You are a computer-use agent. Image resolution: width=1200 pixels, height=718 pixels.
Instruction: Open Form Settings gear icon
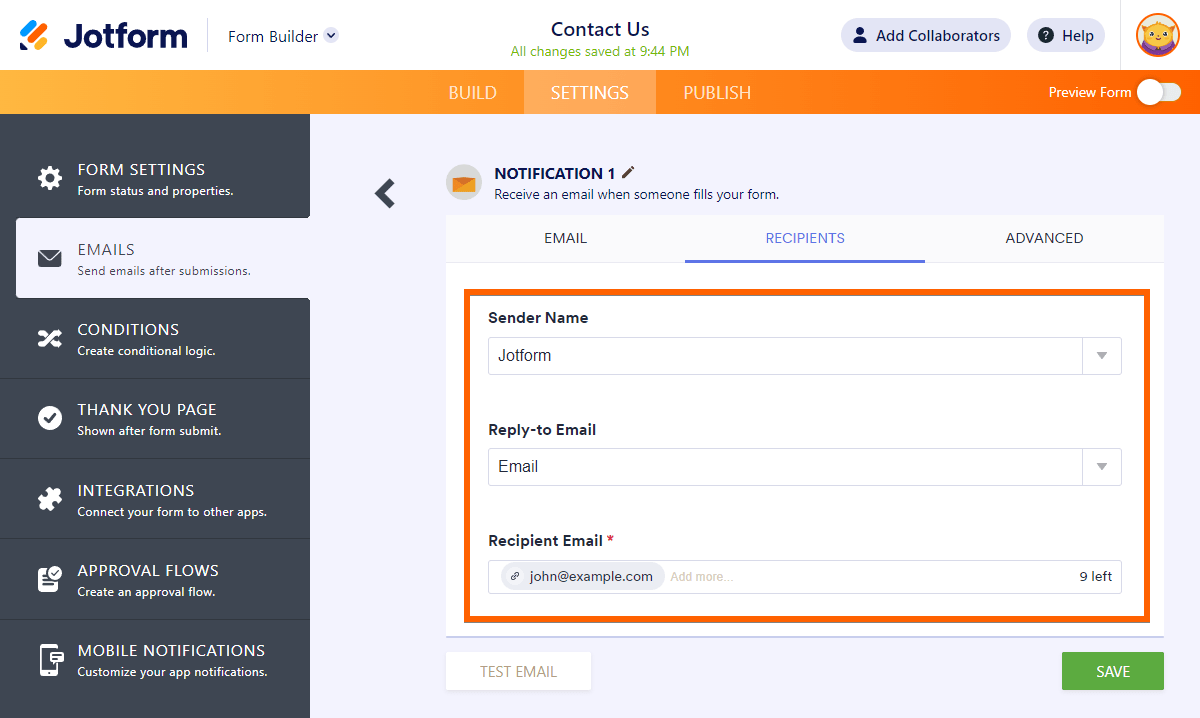[50, 178]
